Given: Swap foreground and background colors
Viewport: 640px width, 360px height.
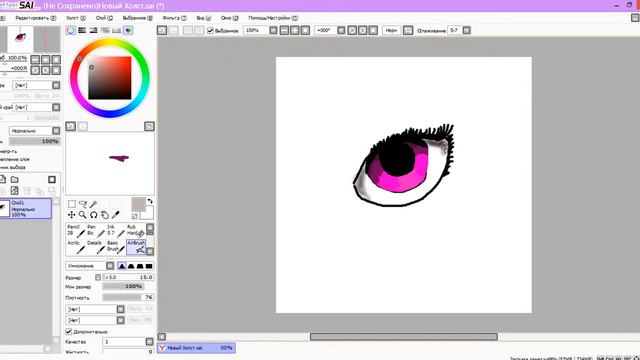Looking at the screenshot, I should (150, 201).
